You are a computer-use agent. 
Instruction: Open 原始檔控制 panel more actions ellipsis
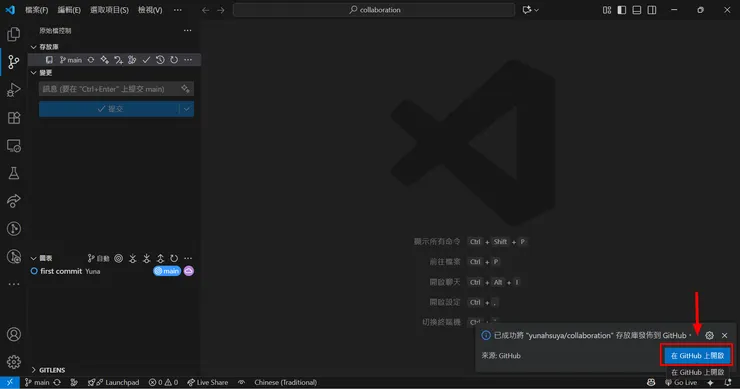(x=187, y=31)
